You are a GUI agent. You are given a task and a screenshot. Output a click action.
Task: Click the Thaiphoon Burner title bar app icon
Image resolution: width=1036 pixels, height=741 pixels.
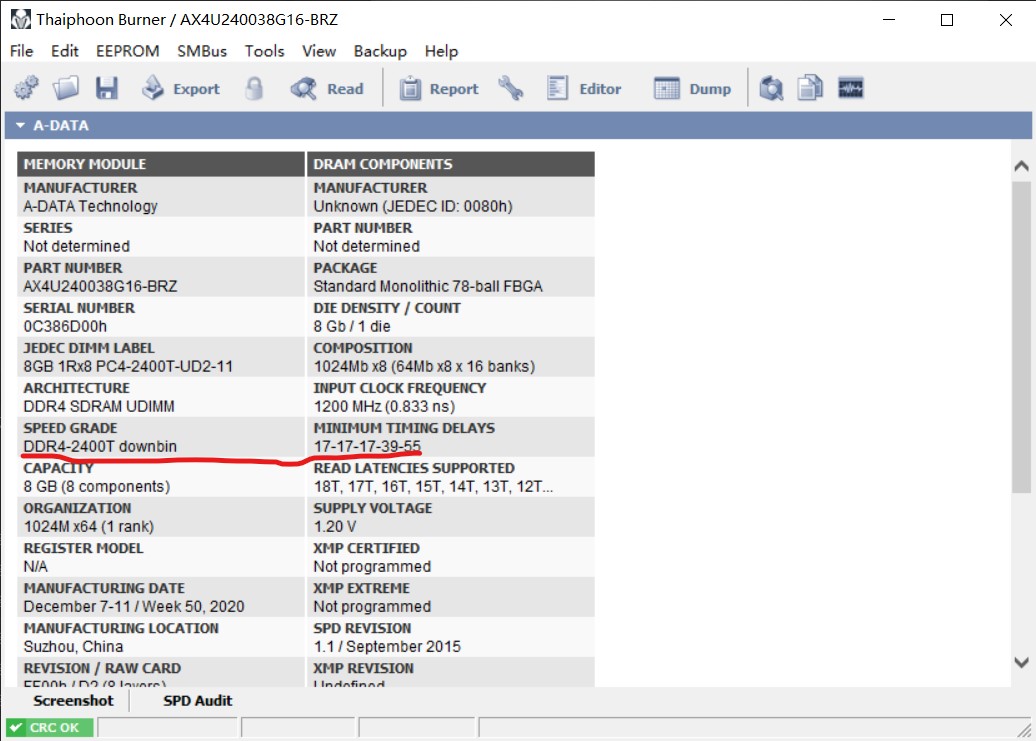20,19
